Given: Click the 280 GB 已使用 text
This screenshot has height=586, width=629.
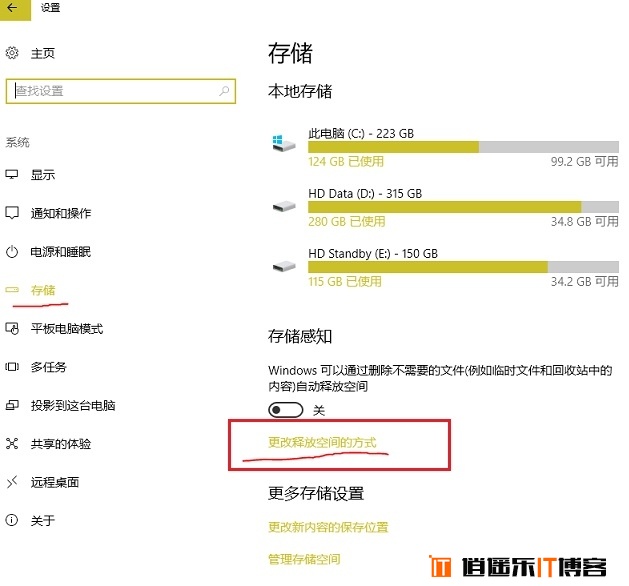Looking at the screenshot, I should pos(347,221).
